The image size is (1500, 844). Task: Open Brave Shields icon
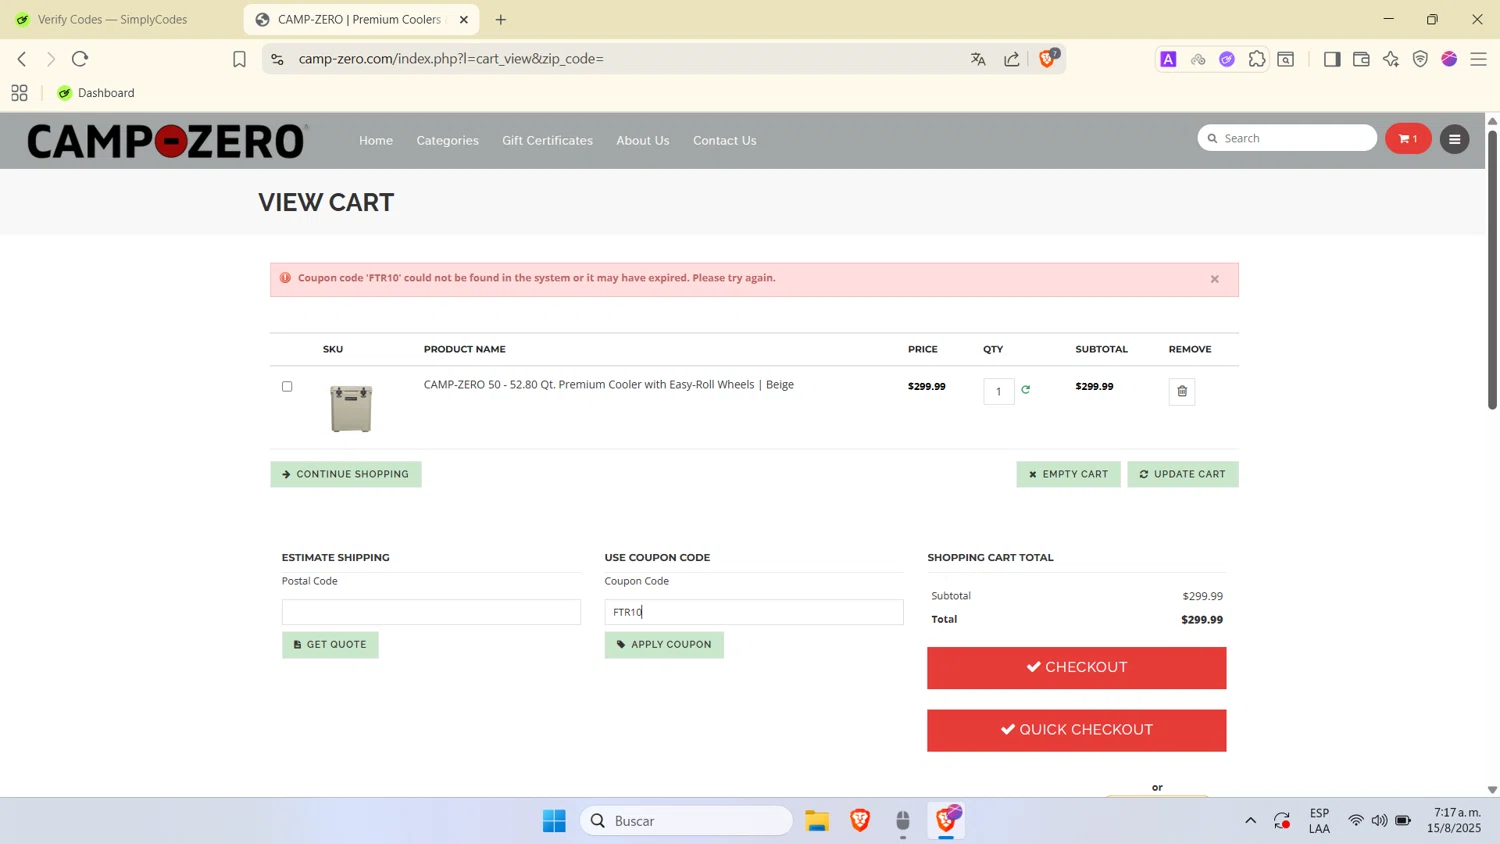click(1048, 59)
